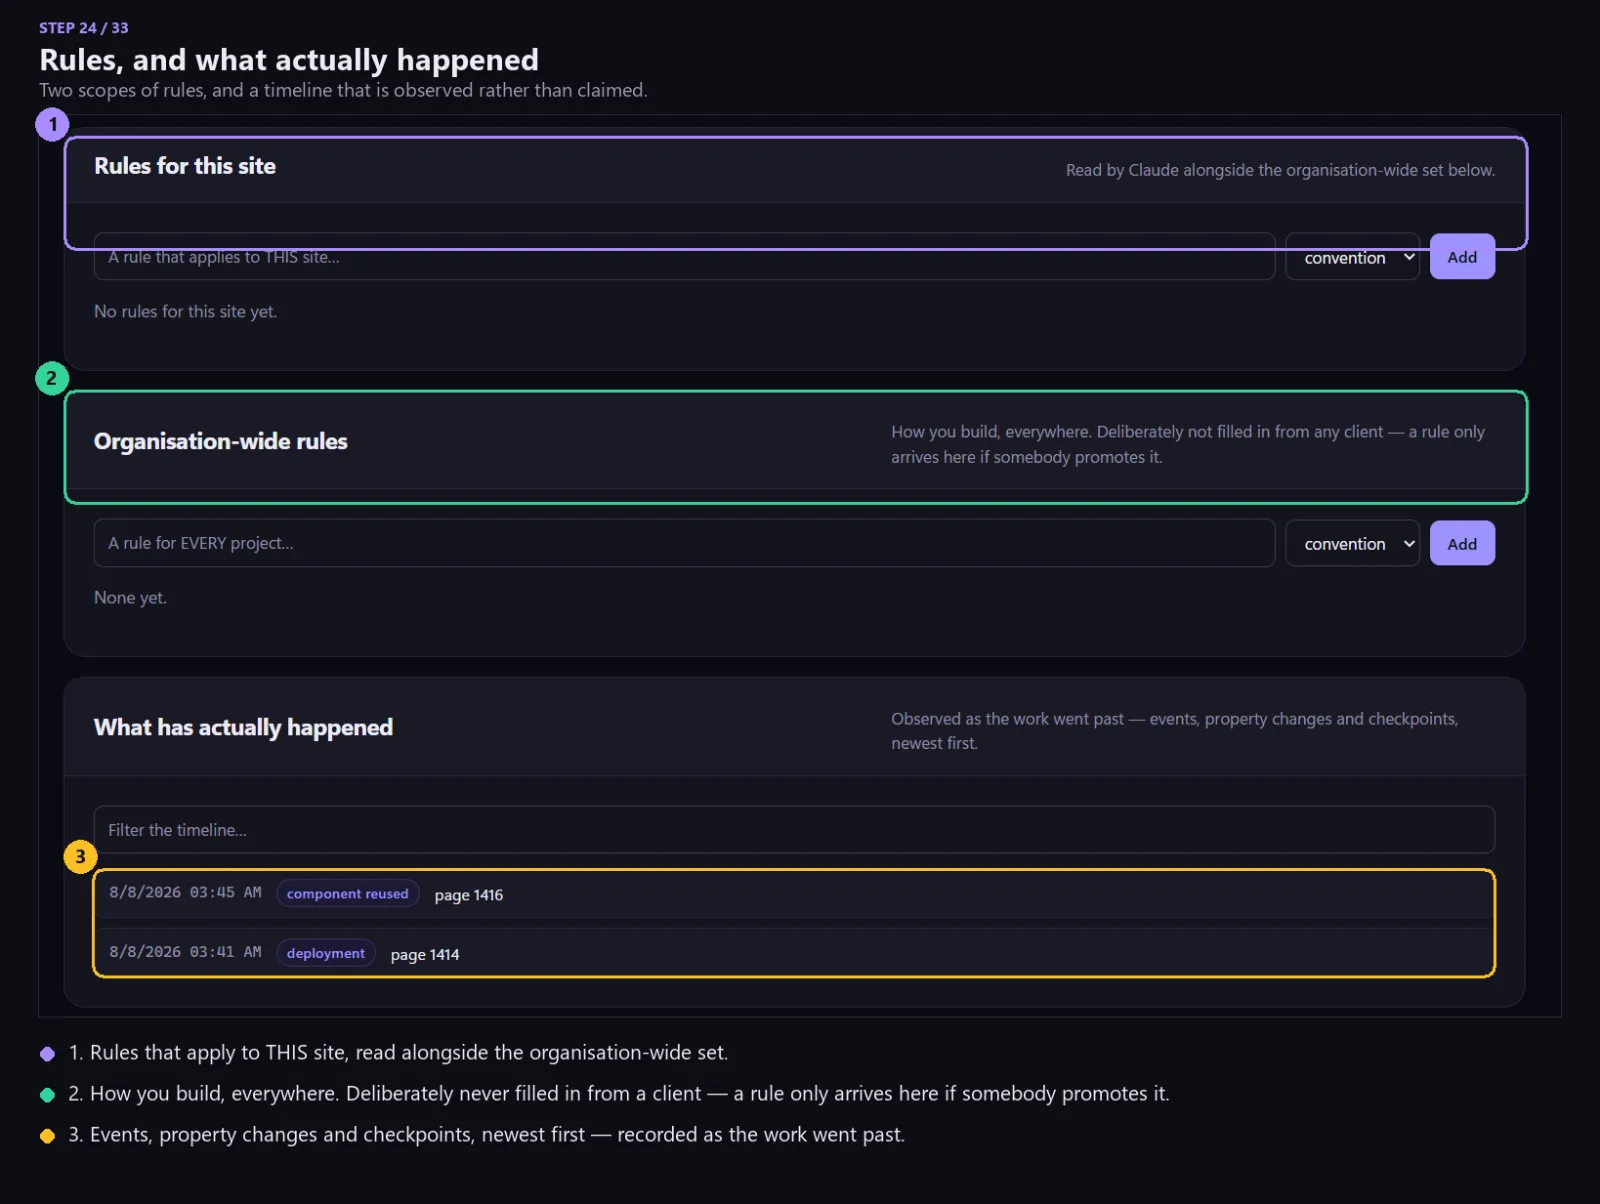This screenshot has height=1204, width=1600.
Task: Select the 'deployment' tag
Action: click(x=326, y=953)
